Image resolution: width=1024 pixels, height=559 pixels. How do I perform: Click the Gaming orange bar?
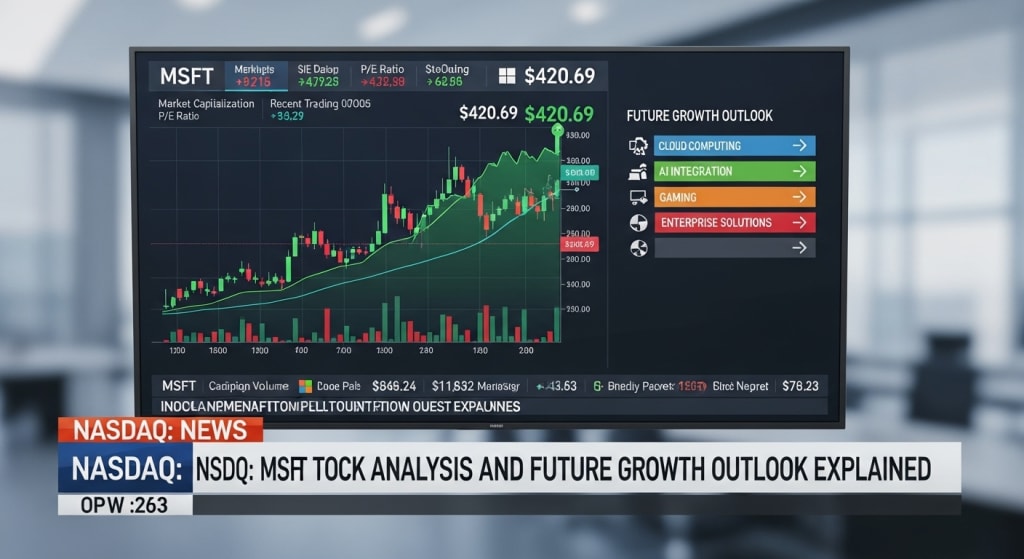tap(735, 197)
